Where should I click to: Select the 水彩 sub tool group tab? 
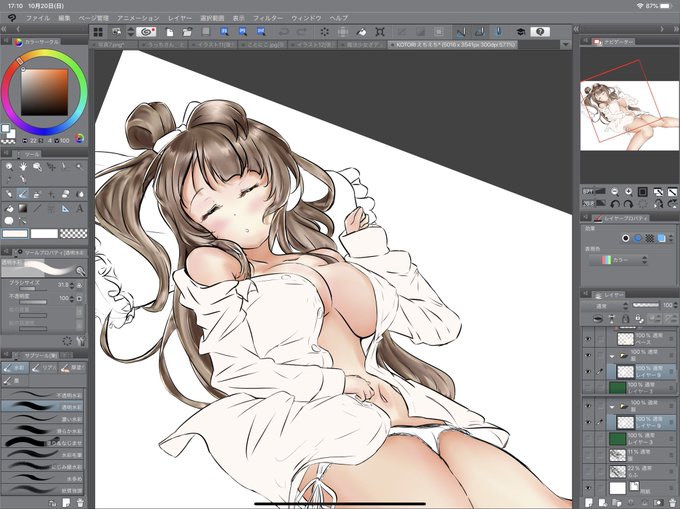pyautogui.click(x=15, y=368)
